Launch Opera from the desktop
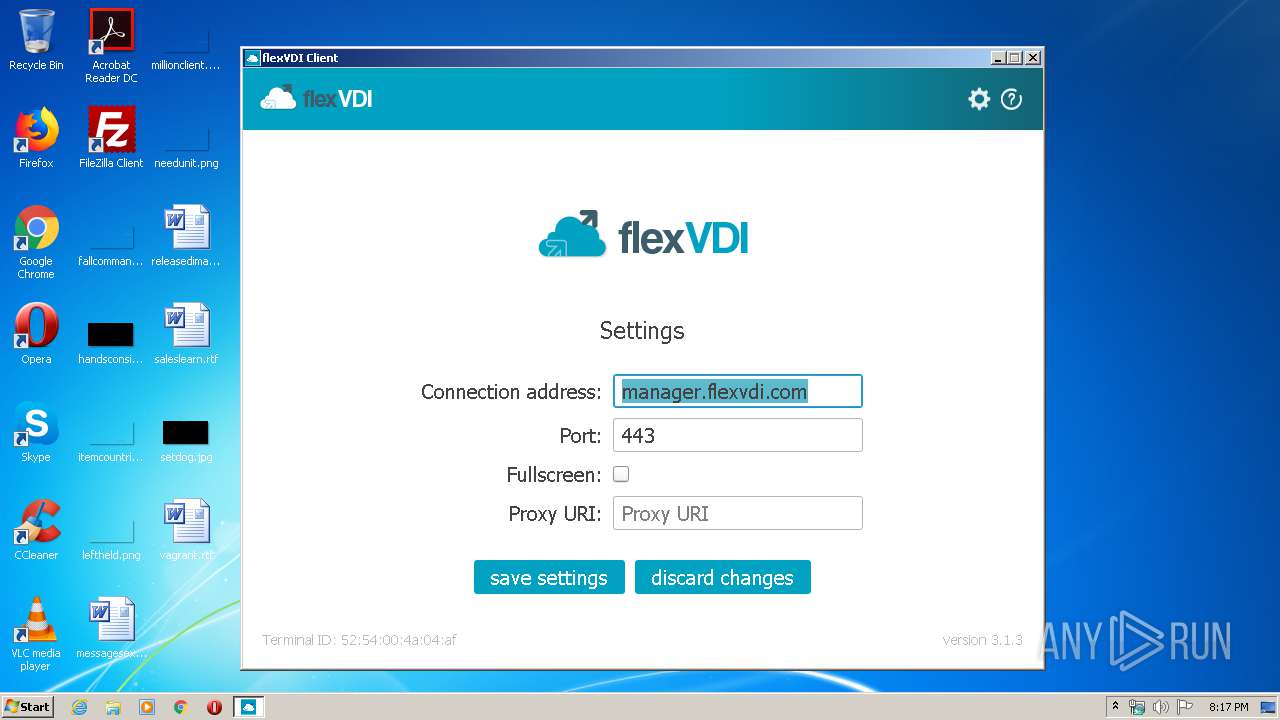 (36, 334)
